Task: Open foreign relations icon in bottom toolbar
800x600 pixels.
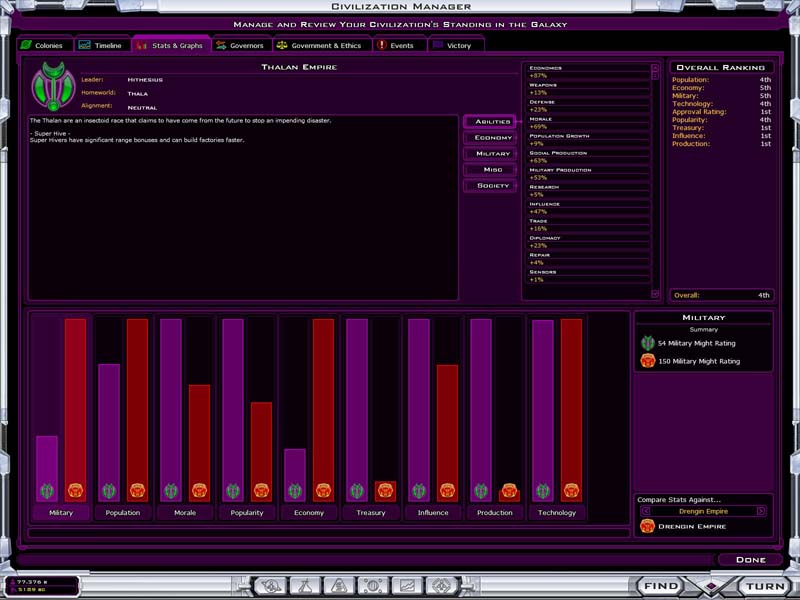Action: [x=270, y=586]
